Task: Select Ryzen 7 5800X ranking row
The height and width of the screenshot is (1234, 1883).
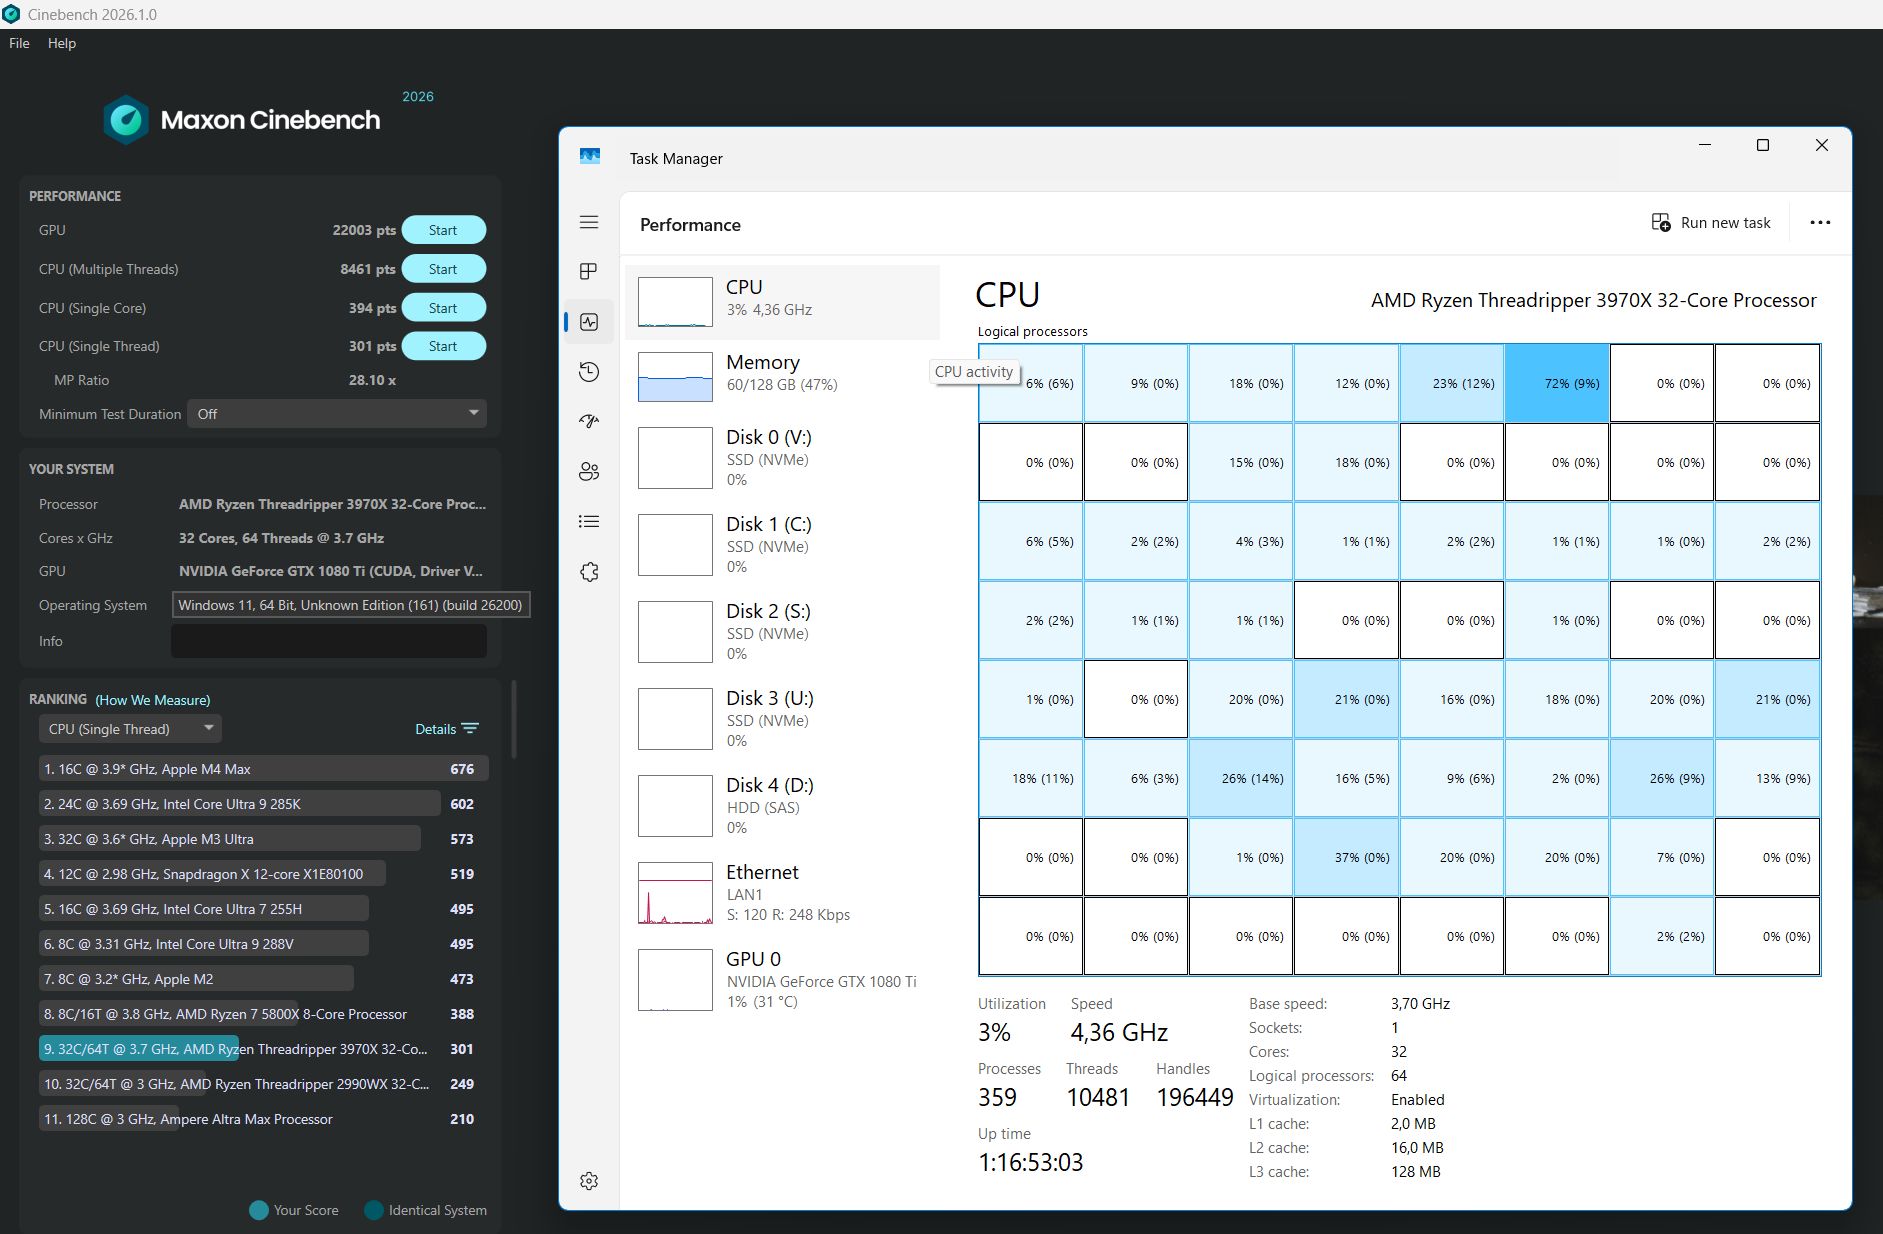Action: [264, 1014]
